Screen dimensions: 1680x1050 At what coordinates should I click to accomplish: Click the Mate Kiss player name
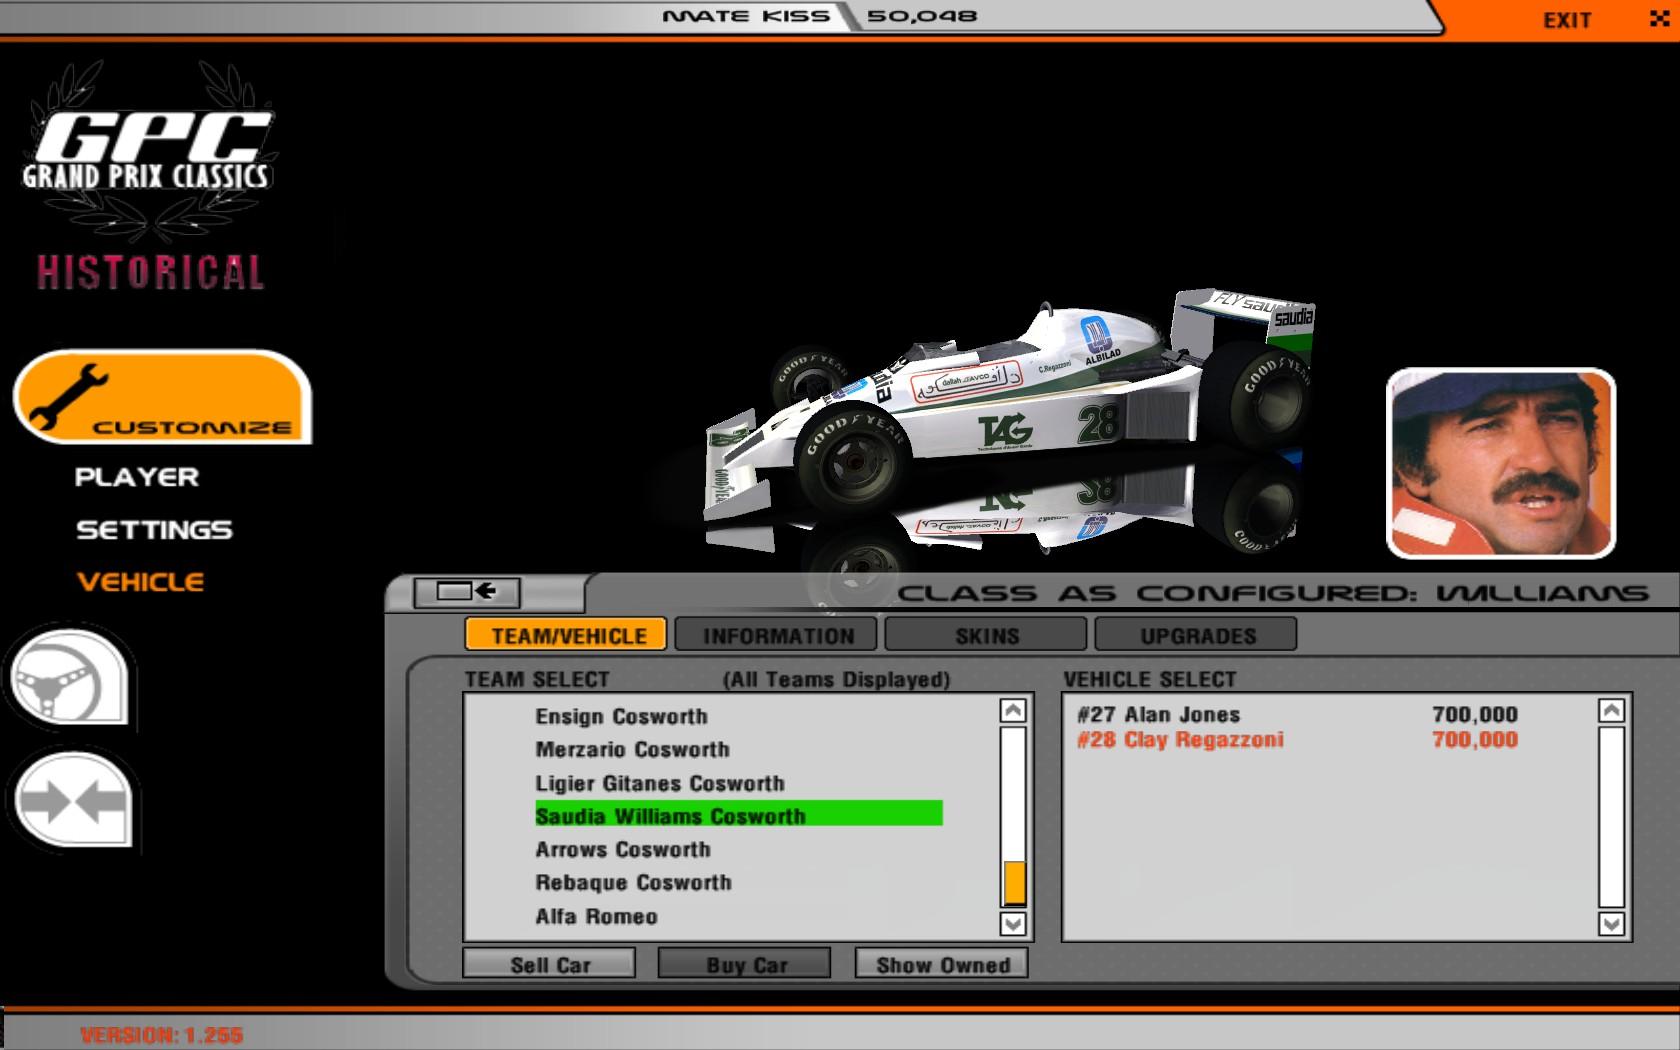coord(746,16)
